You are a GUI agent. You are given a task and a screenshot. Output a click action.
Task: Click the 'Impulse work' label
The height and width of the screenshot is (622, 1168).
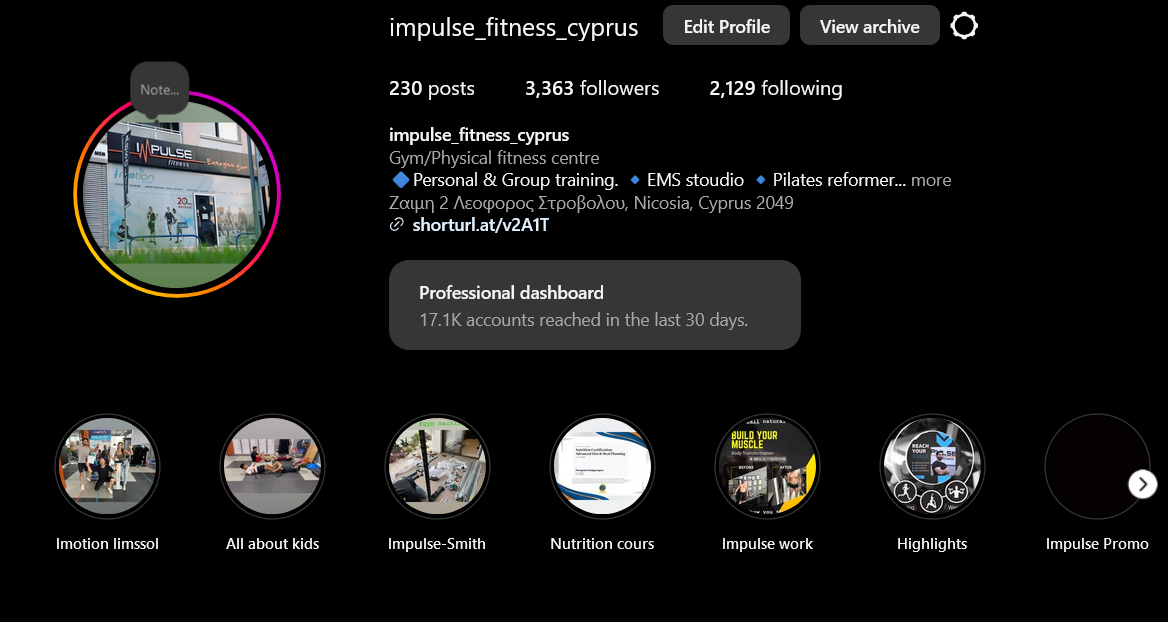(x=767, y=544)
